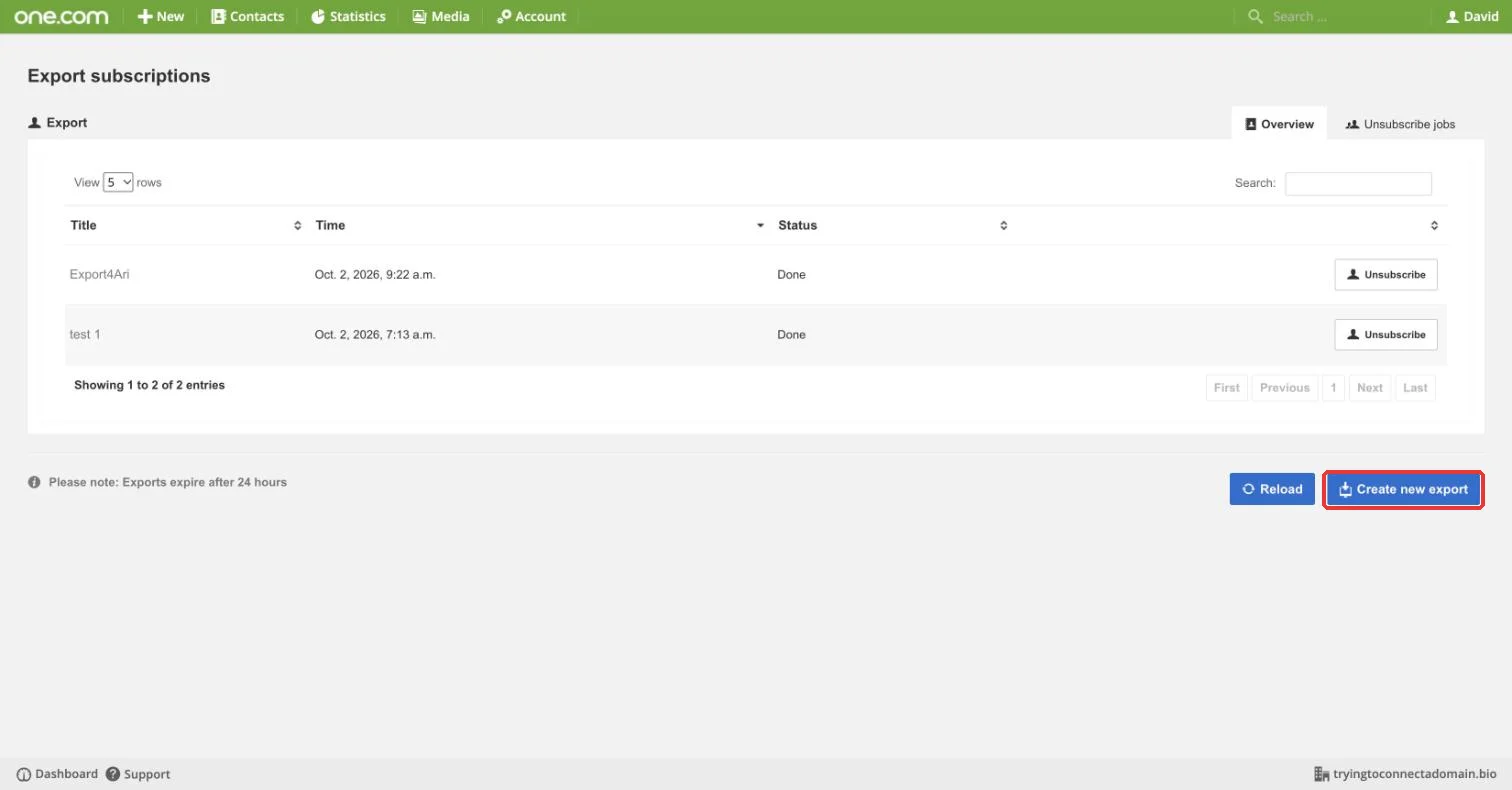The width and height of the screenshot is (1512, 790).
Task: Click sort arrows on last column
Action: (x=1434, y=225)
